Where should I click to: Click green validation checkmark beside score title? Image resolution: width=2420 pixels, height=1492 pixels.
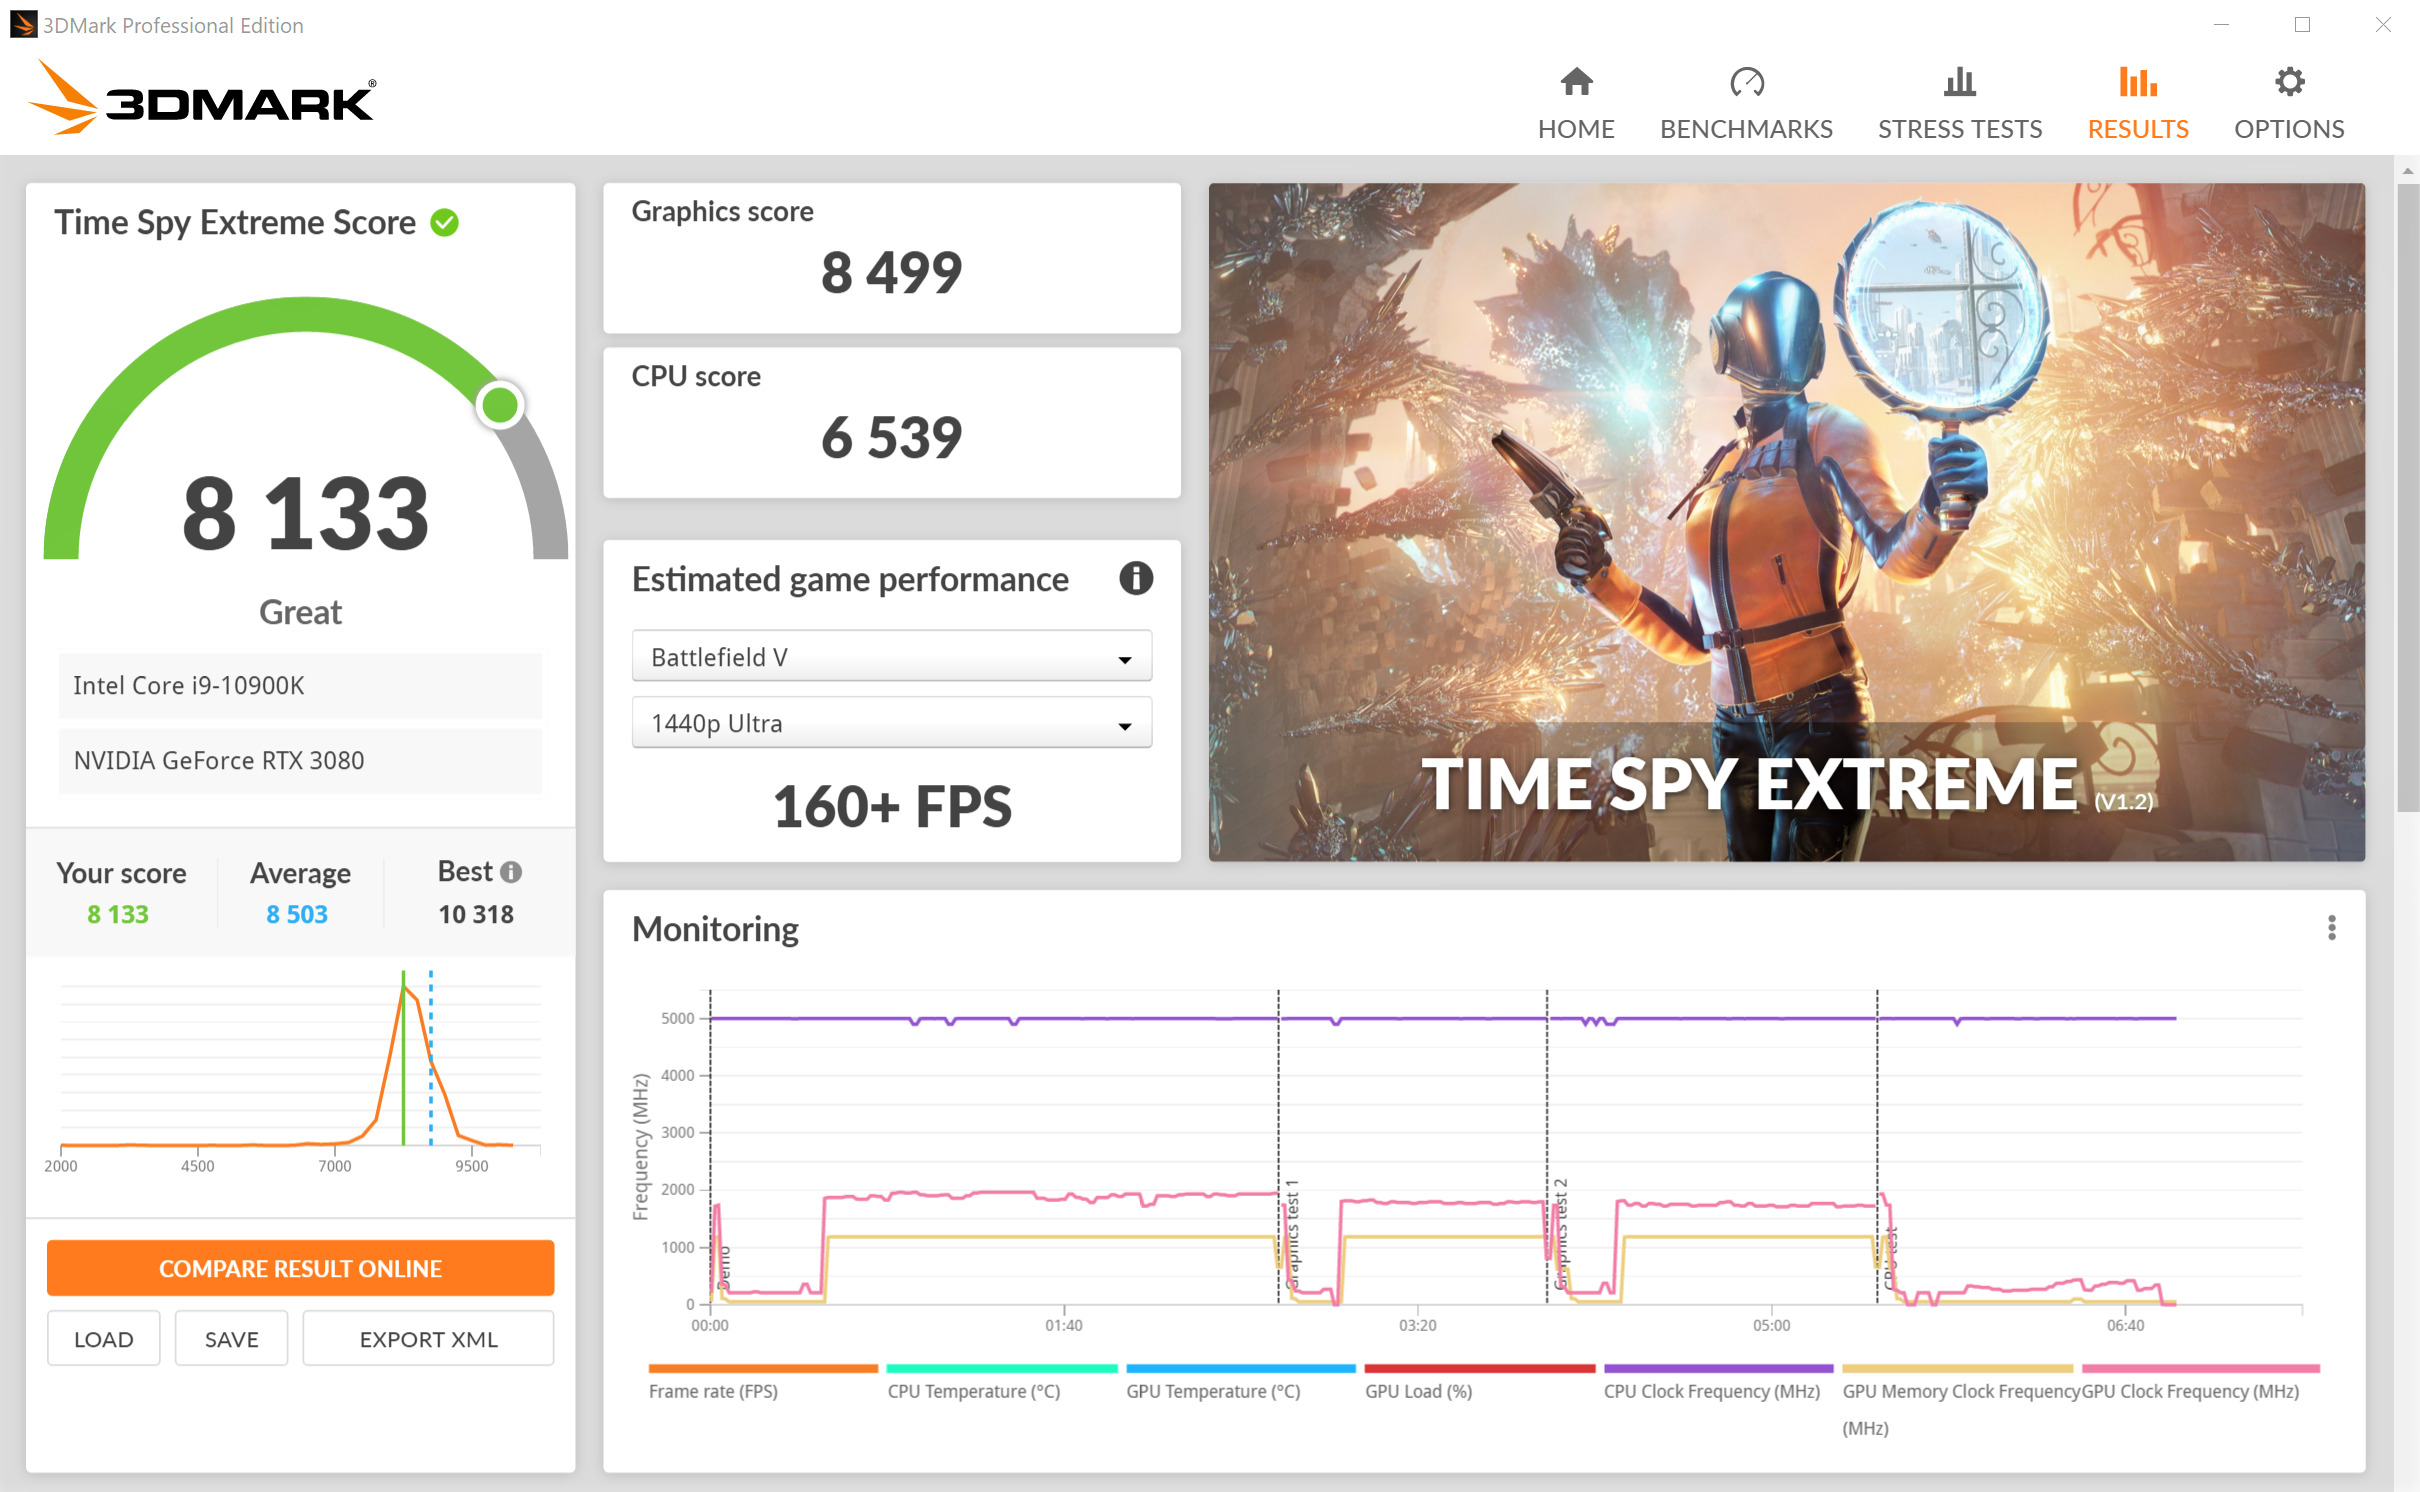point(444,222)
